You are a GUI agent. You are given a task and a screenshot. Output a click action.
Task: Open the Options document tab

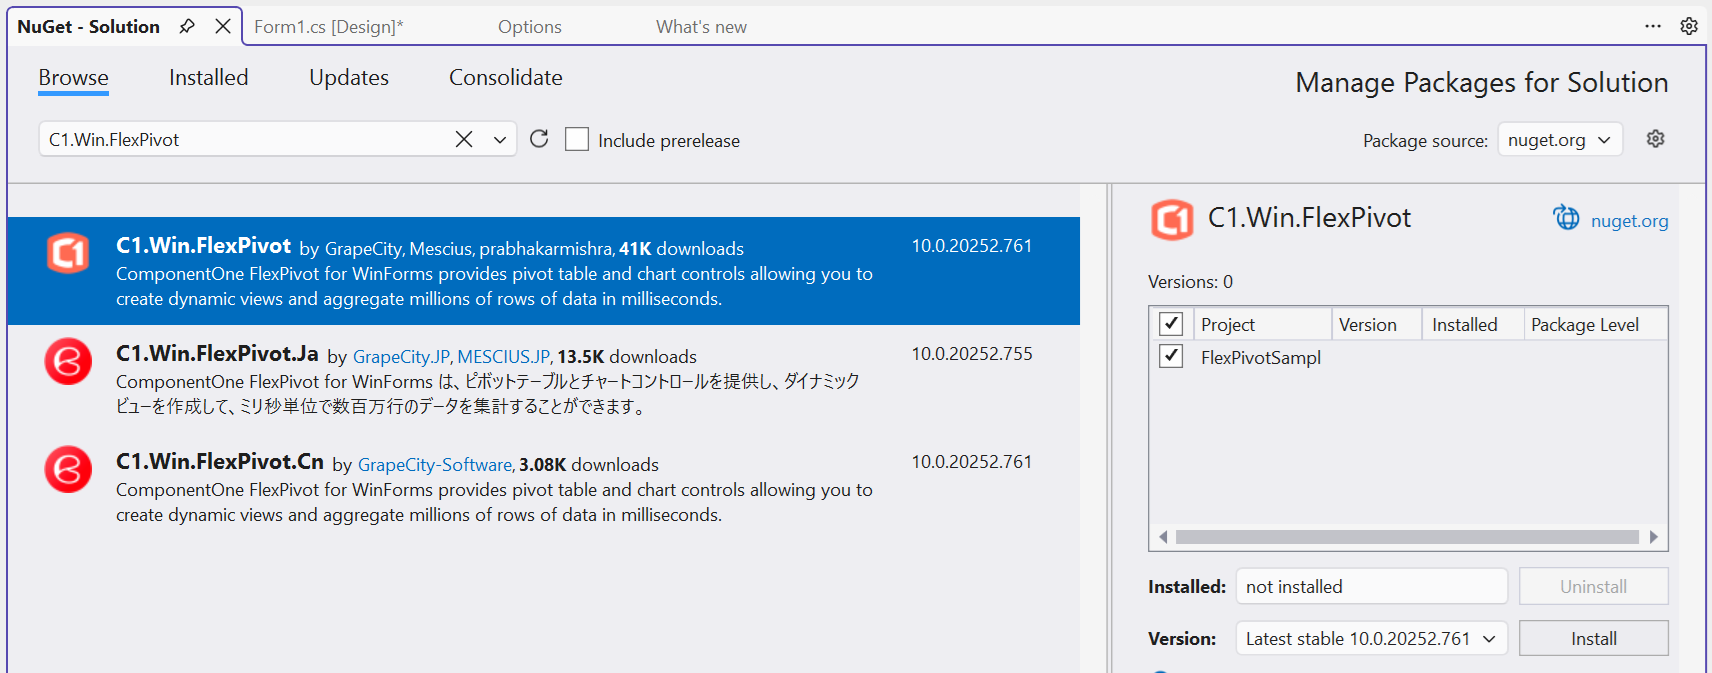530,27
